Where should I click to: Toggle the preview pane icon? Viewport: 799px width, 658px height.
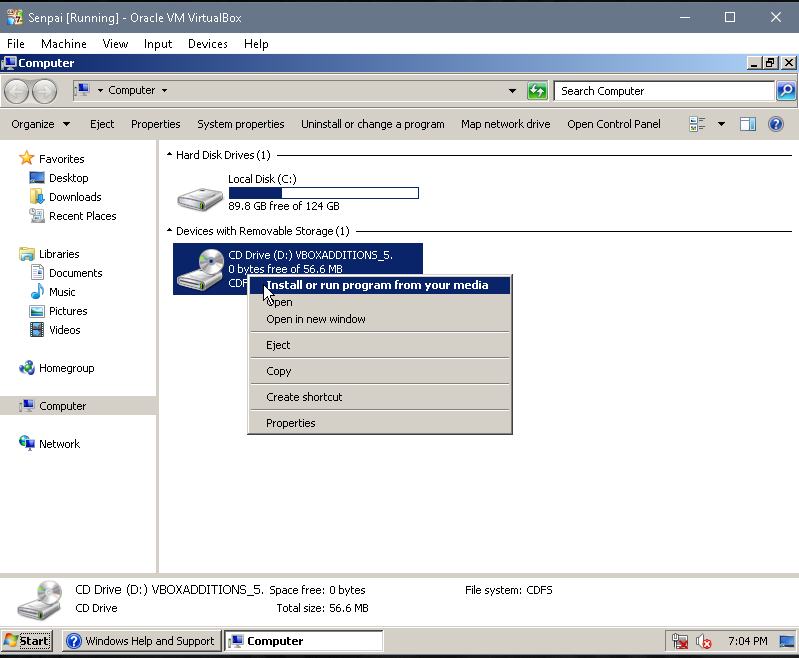pos(748,124)
